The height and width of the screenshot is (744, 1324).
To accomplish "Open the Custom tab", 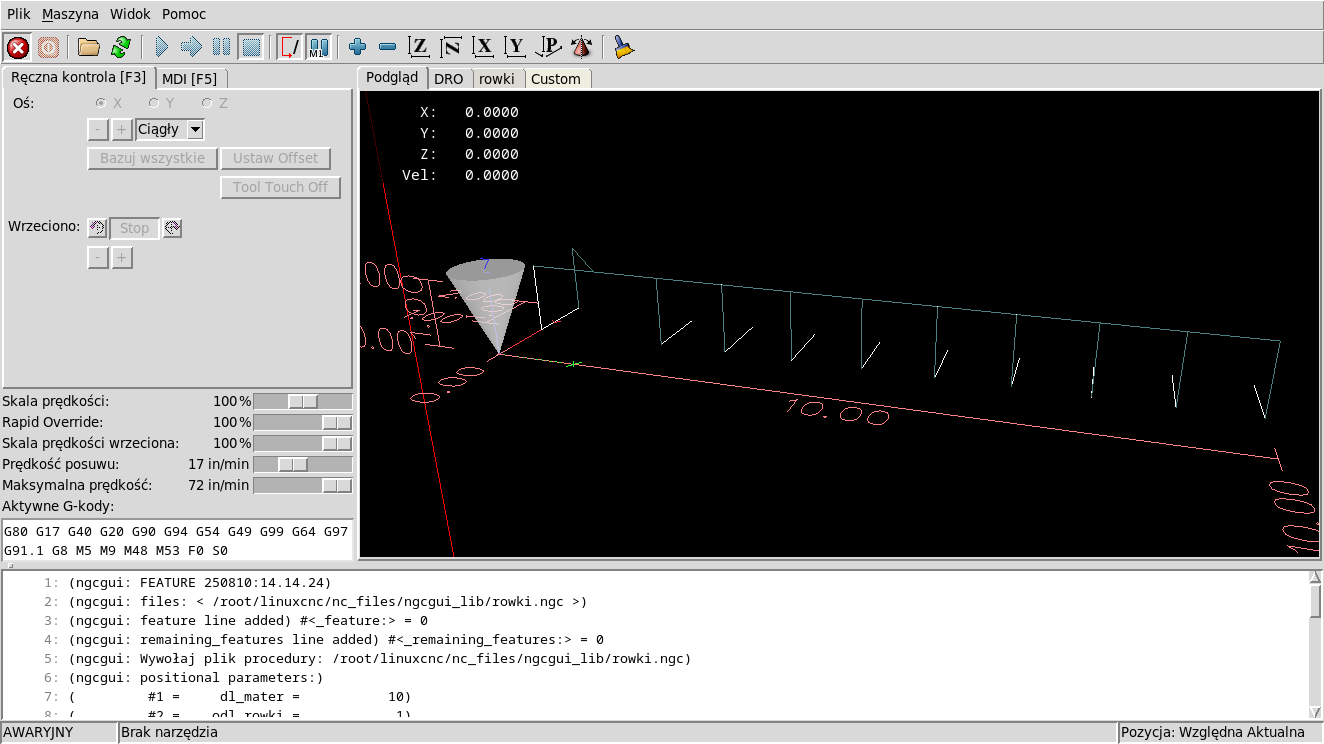I will tap(556, 78).
